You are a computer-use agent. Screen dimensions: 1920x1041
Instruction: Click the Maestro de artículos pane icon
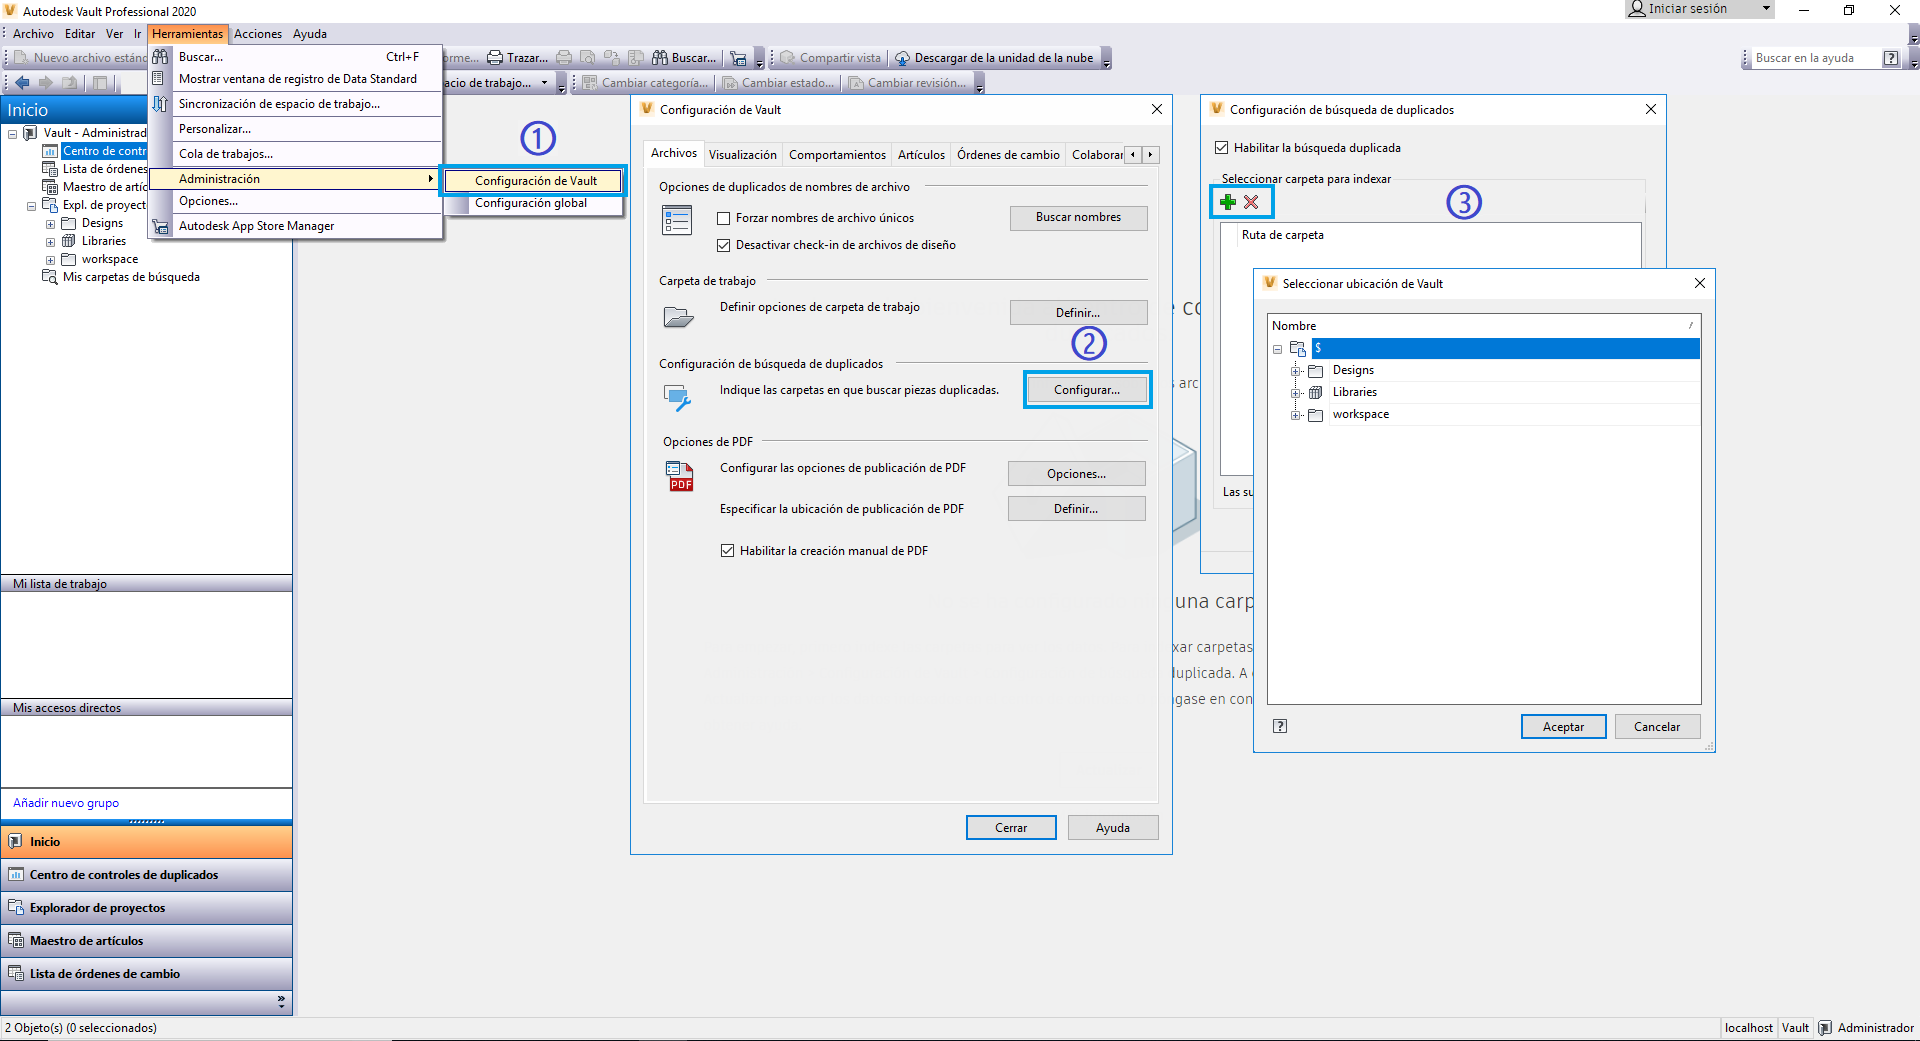[16, 941]
